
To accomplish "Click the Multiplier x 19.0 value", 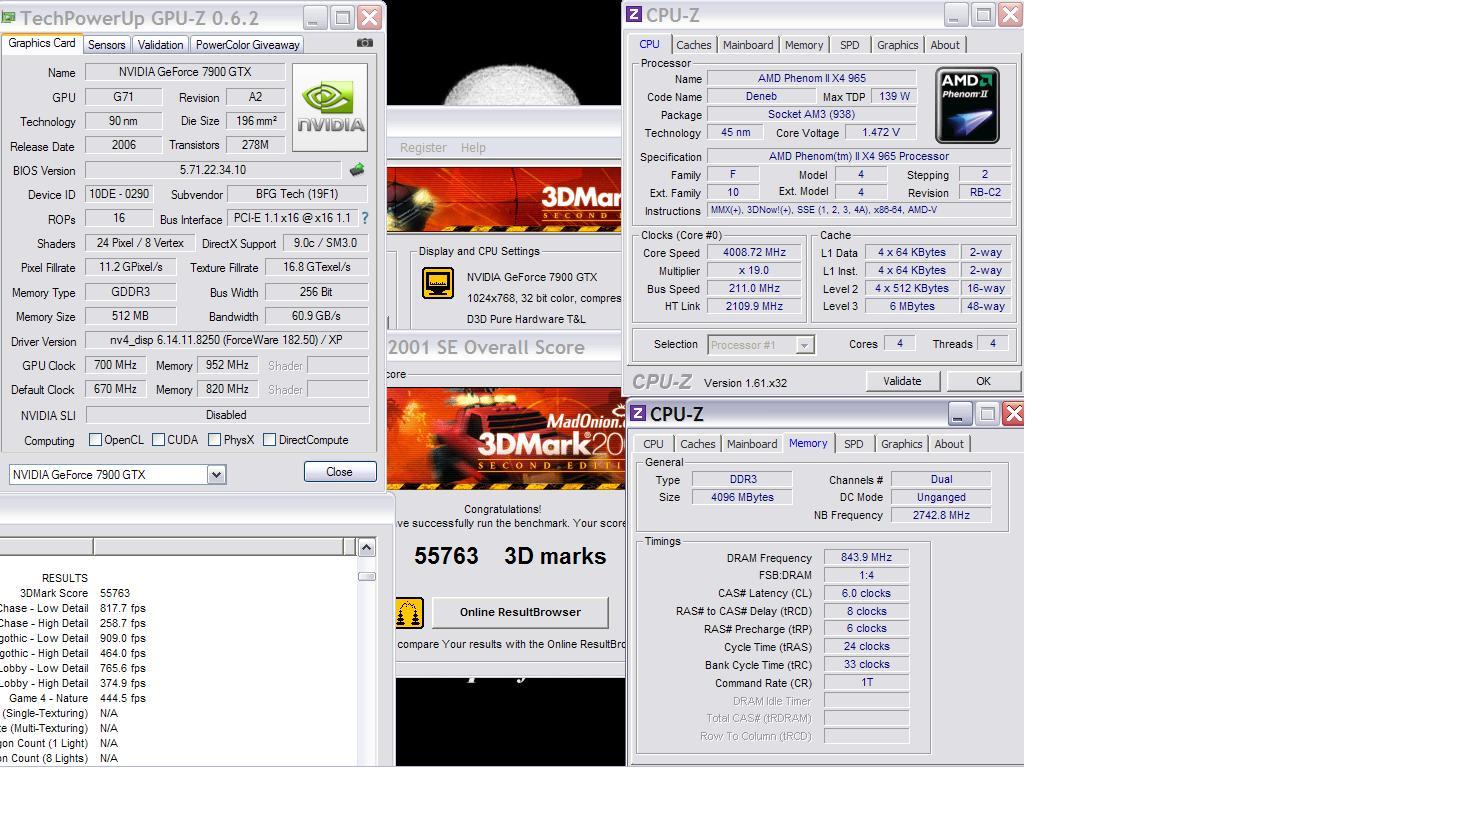I will 754,271.
